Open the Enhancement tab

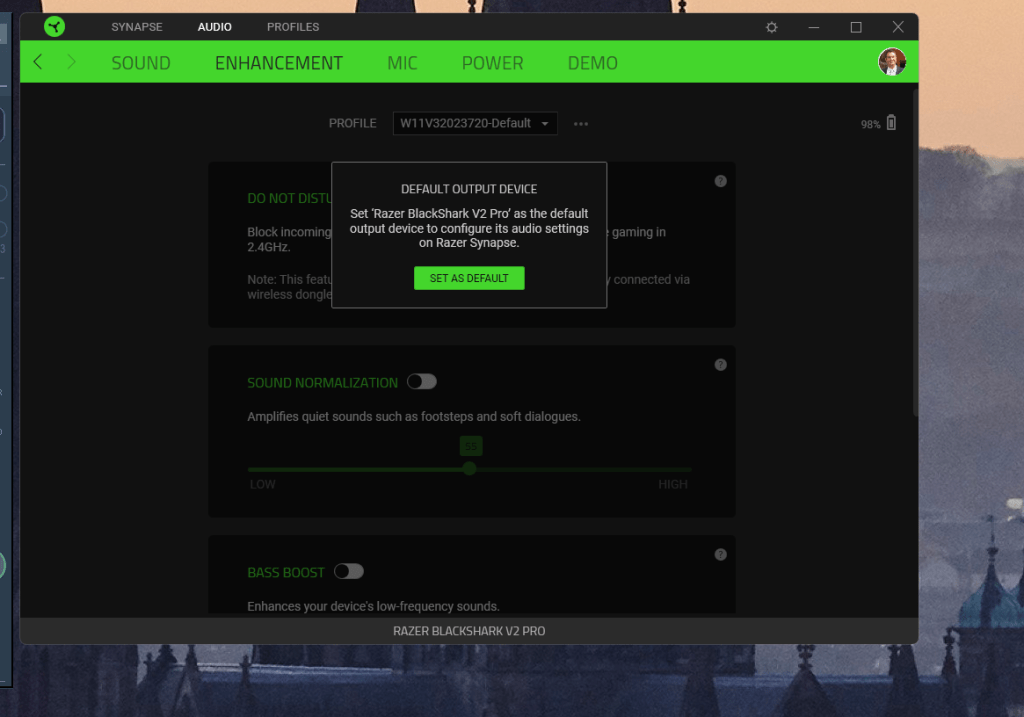pyautogui.click(x=279, y=63)
